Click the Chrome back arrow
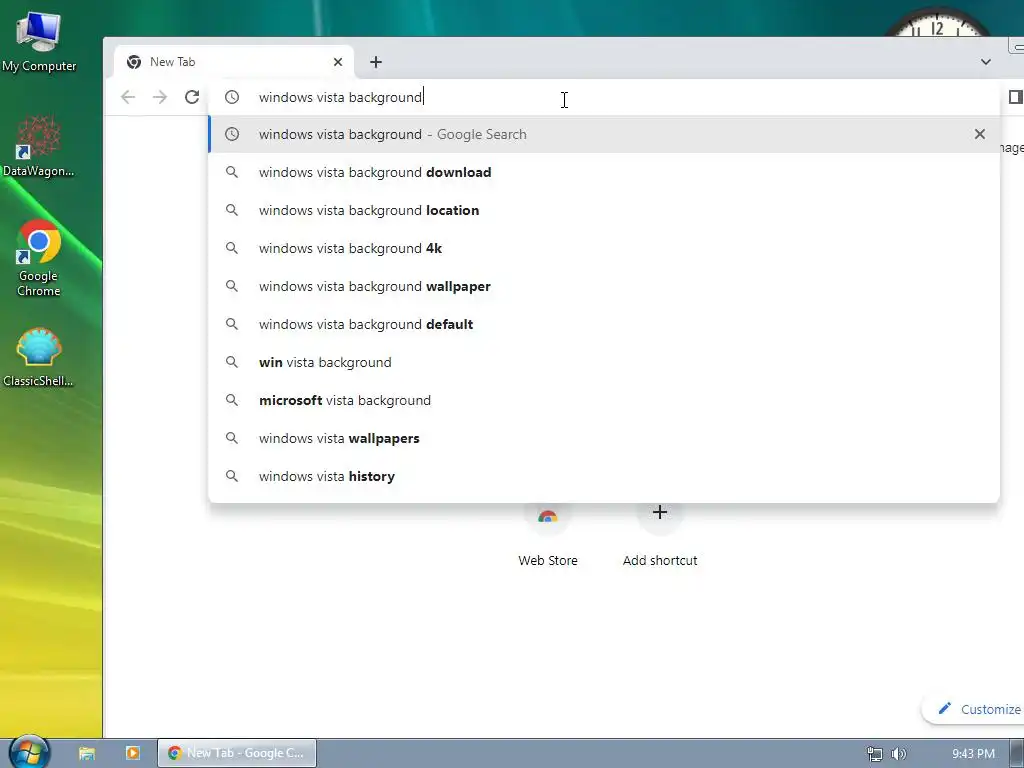 click(x=128, y=97)
